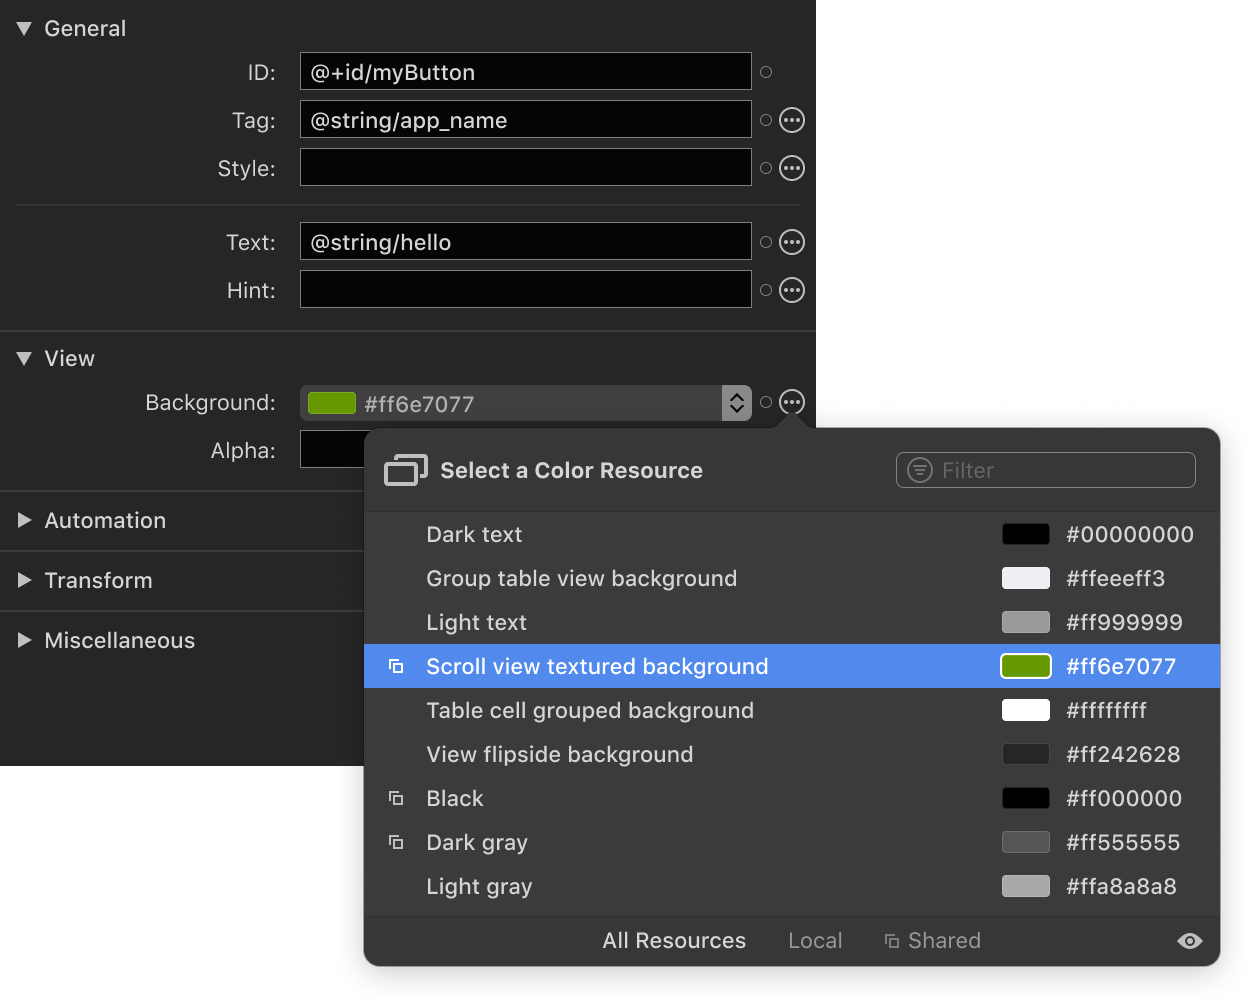
Task: Switch to the Local tab
Action: (815, 940)
